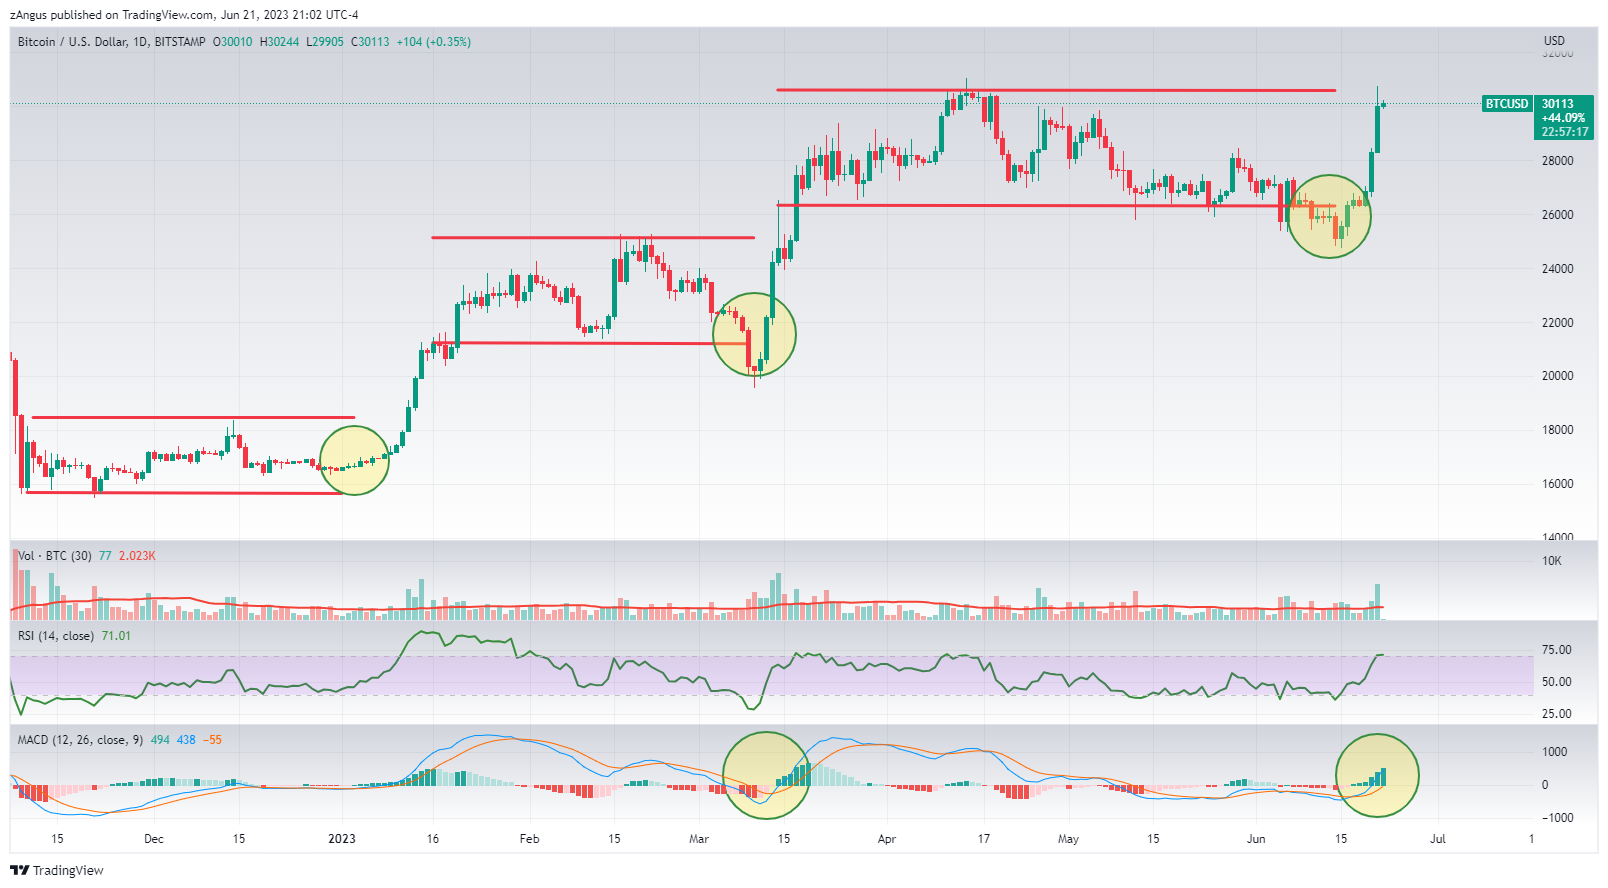The image size is (1608, 888).
Task: Open the USD currency selector on the price axis
Action: pyautogui.click(x=1554, y=41)
